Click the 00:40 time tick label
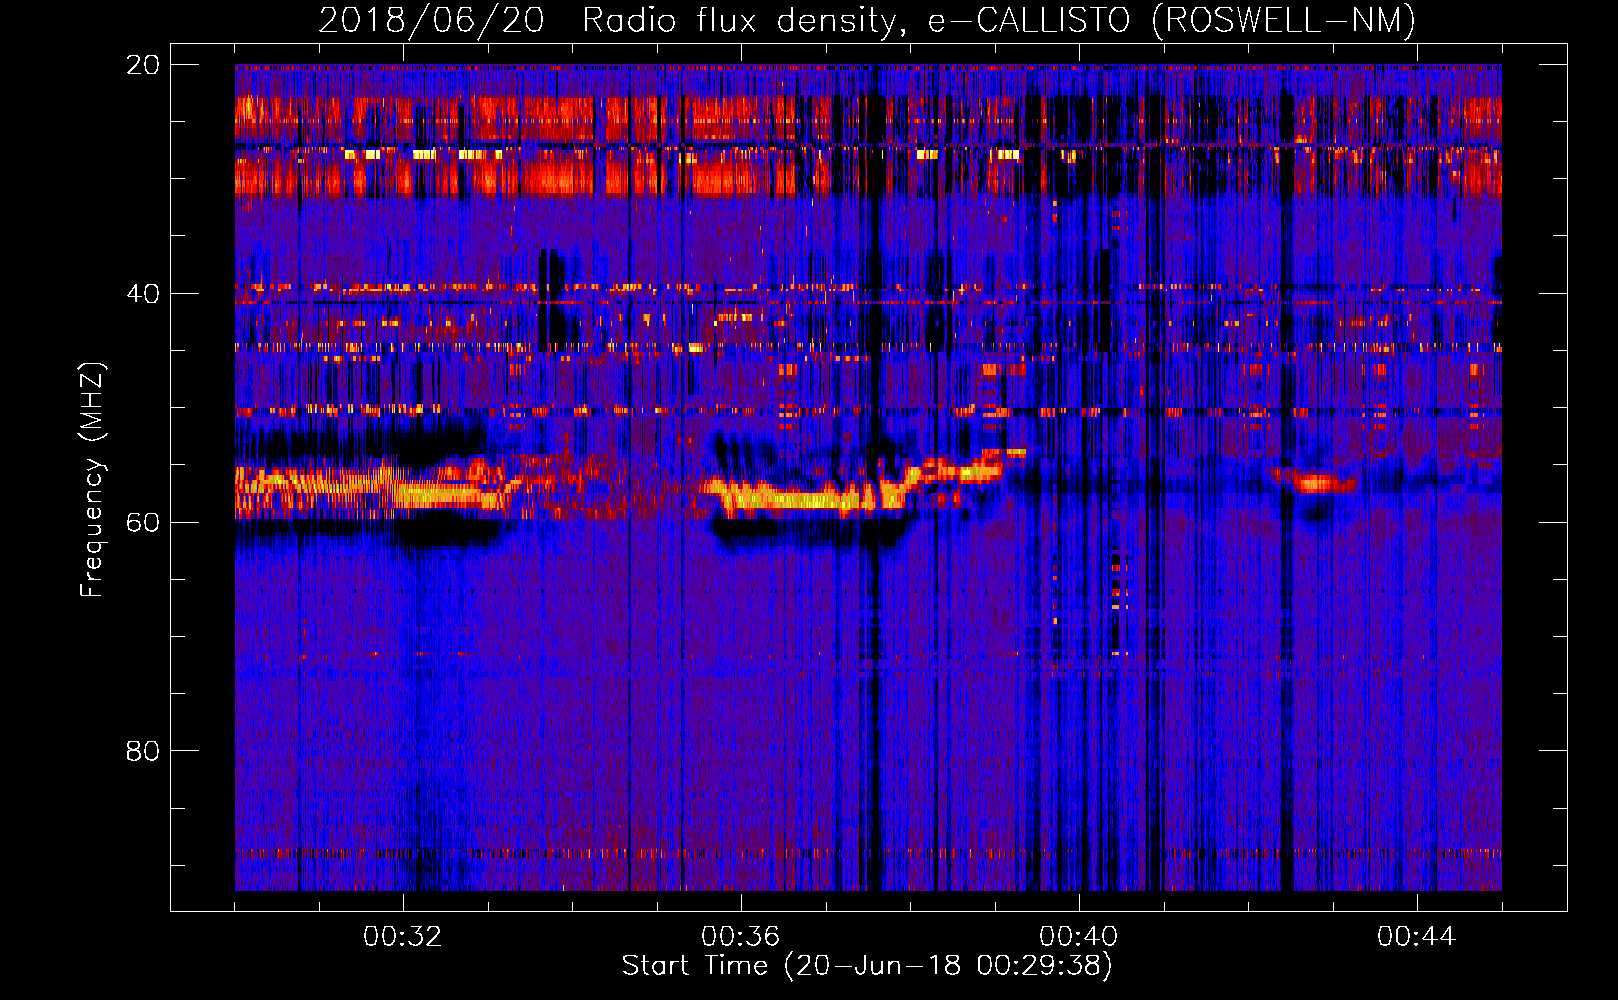The height and width of the screenshot is (1000, 1618). tap(1079, 937)
